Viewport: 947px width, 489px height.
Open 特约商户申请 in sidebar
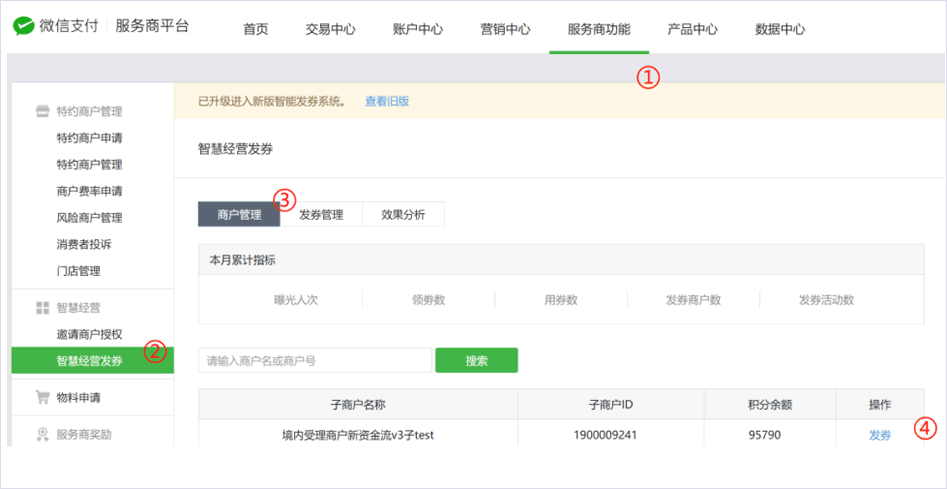click(x=90, y=138)
